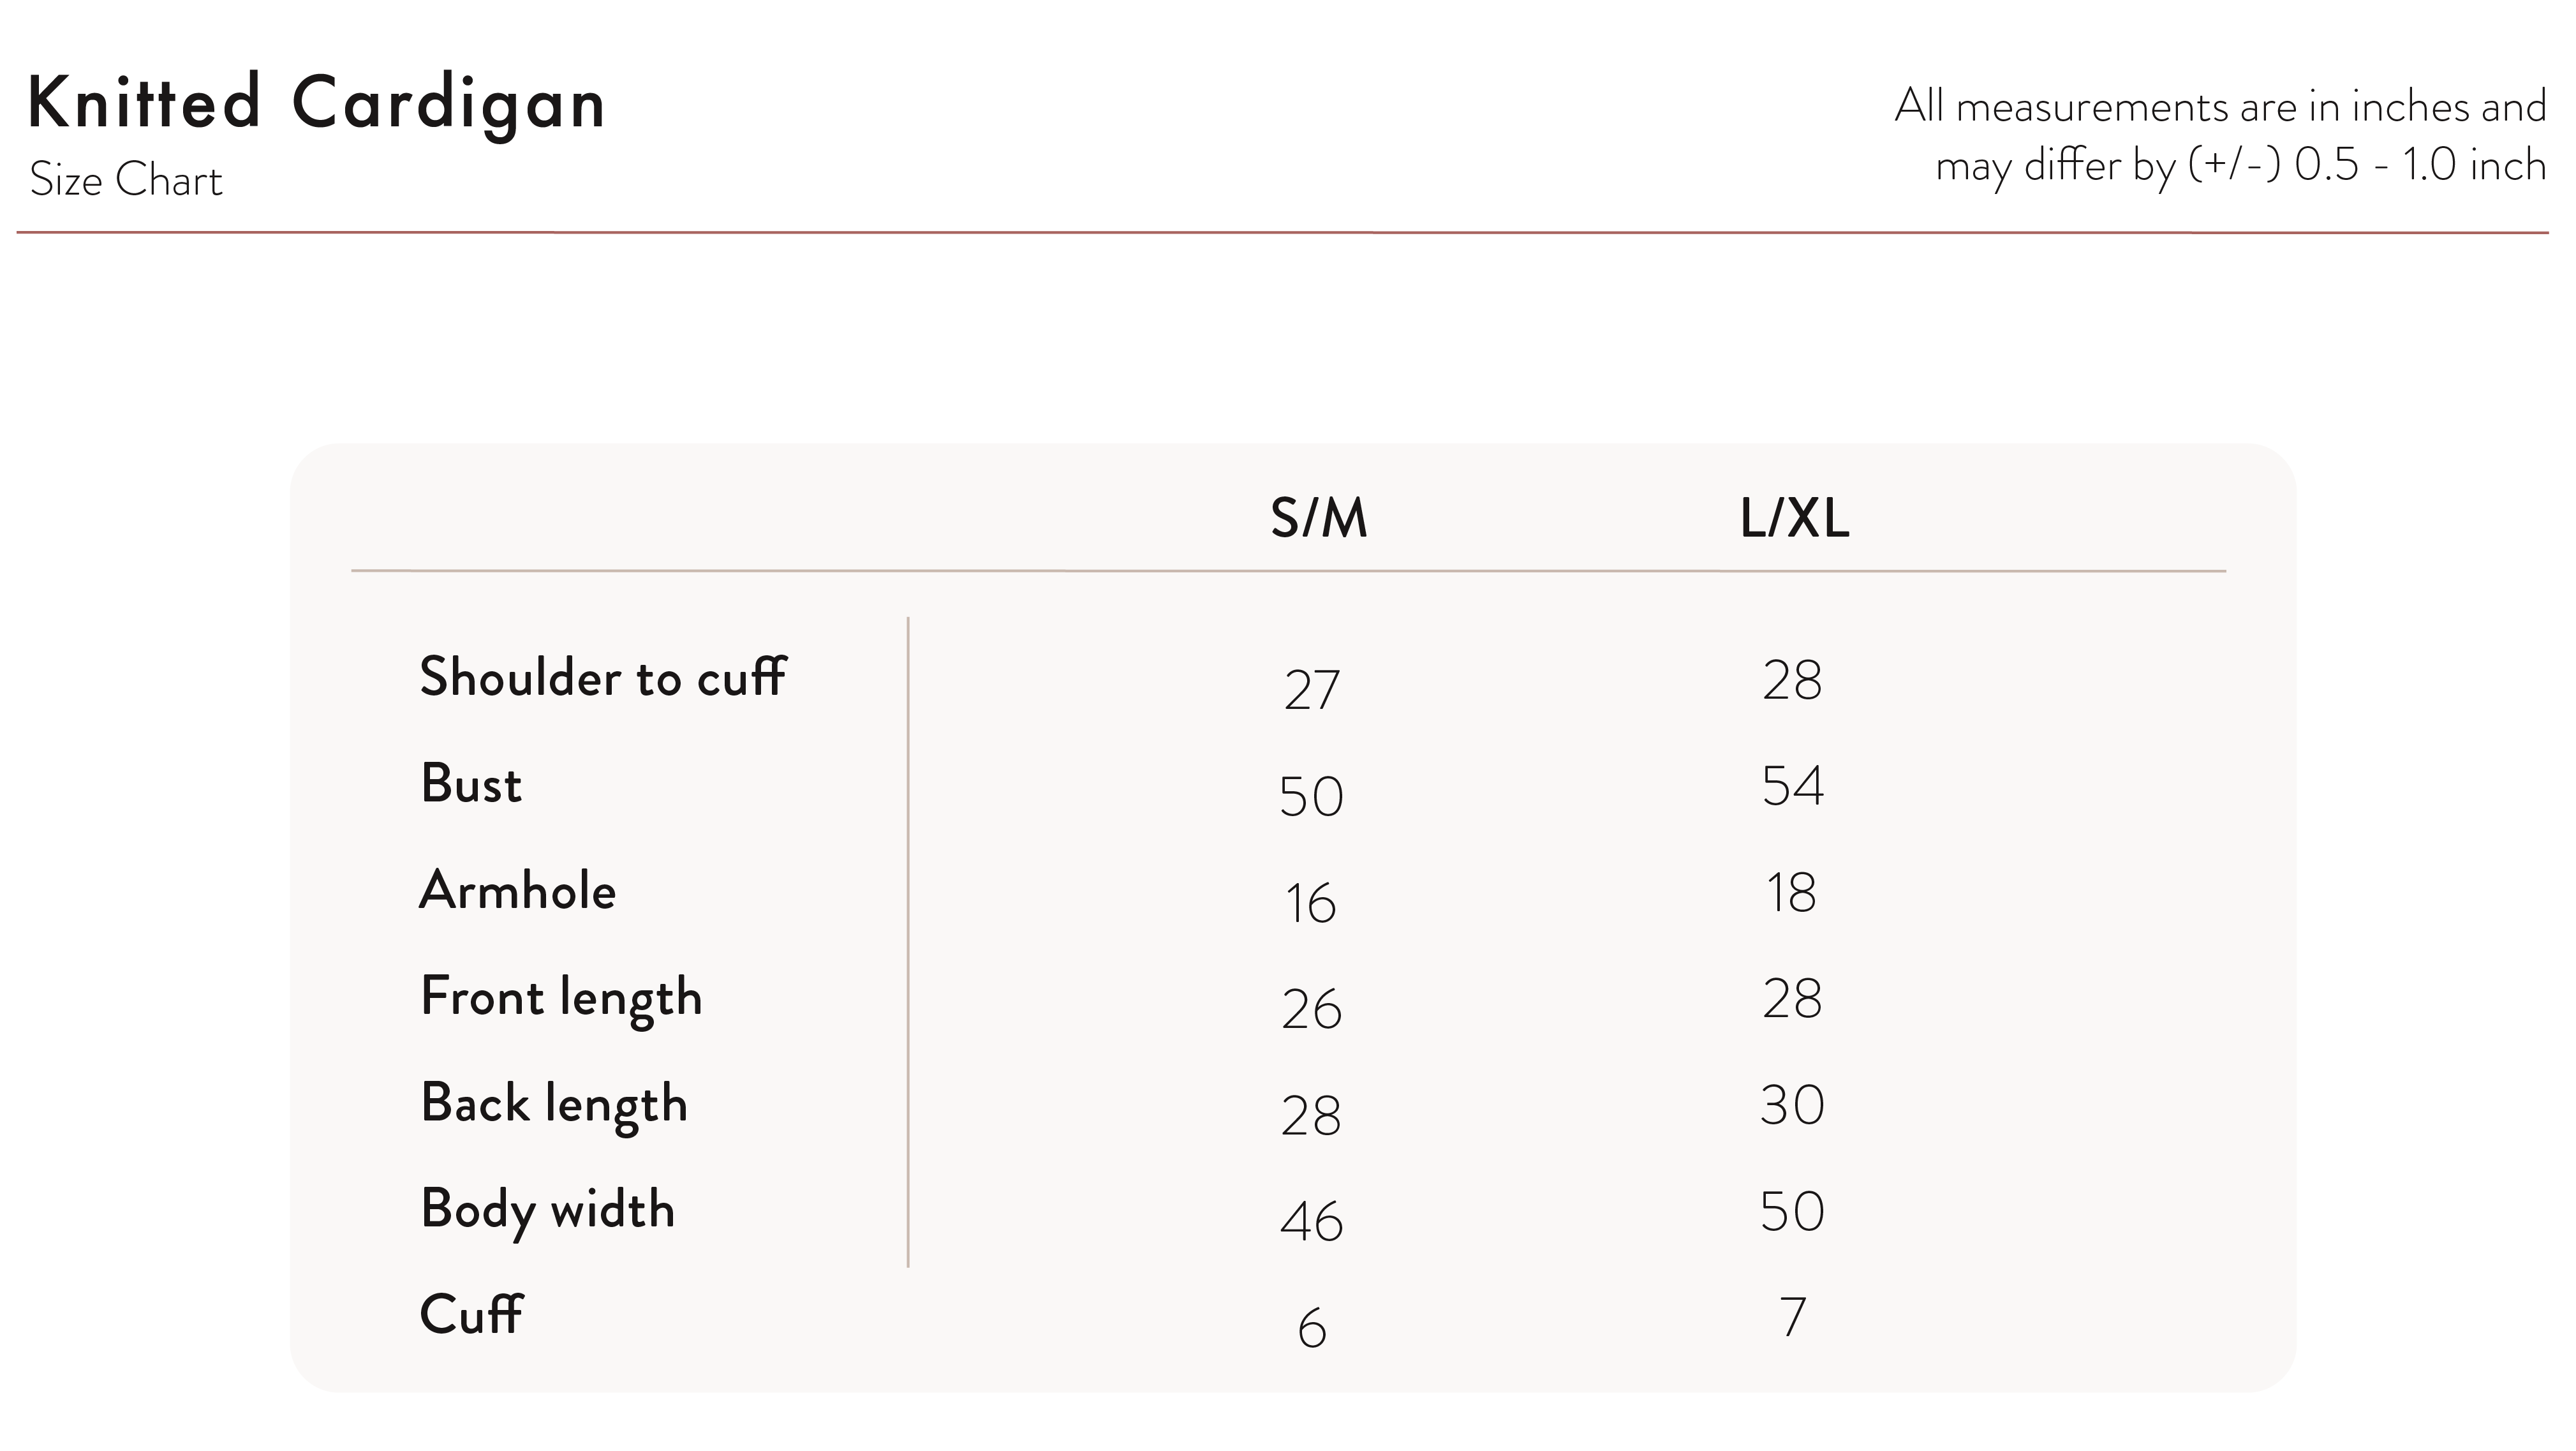Select the Shoulder to cuff row label
The width and height of the screenshot is (2576, 1451).
tap(603, 677)
